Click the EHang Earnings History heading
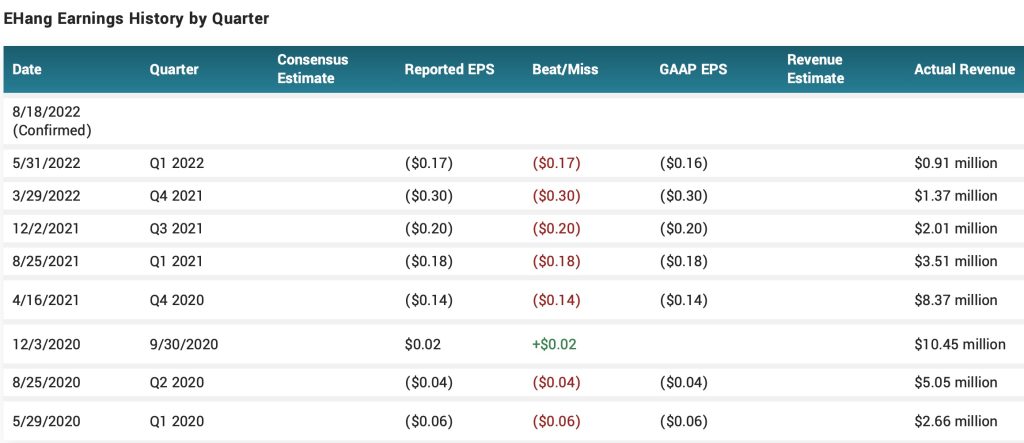Viewport: 1024px width, 443px height. pyautogui.click(x=136, y=19)
